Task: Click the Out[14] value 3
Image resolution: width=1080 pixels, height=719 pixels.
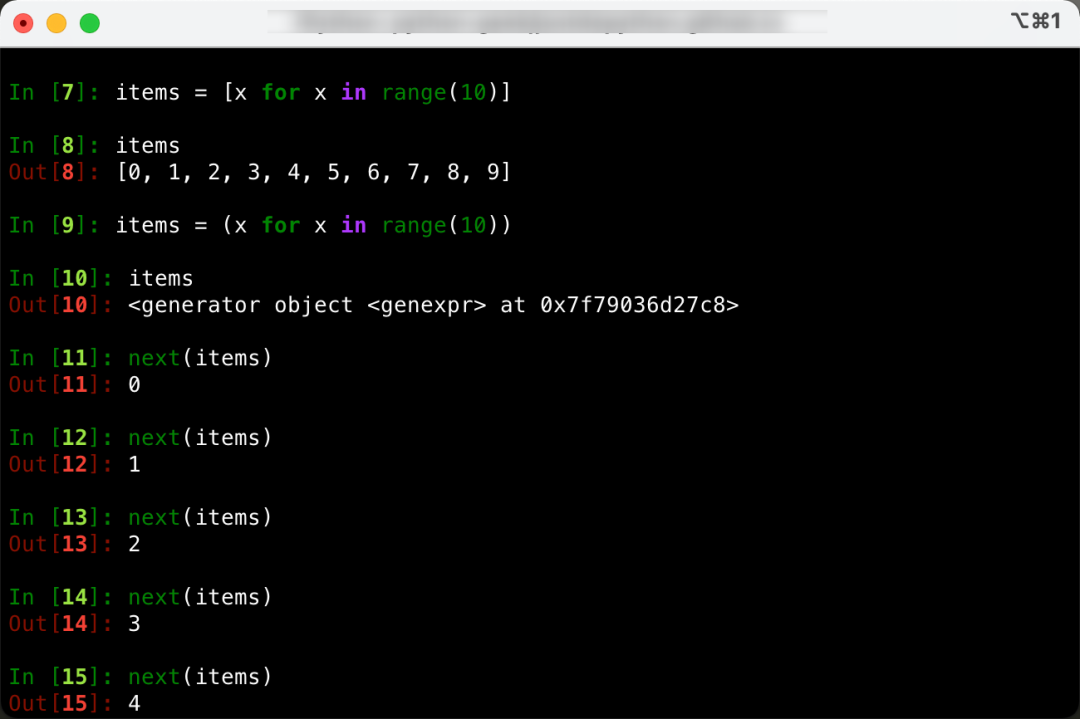Action: [x=134, y=624]
